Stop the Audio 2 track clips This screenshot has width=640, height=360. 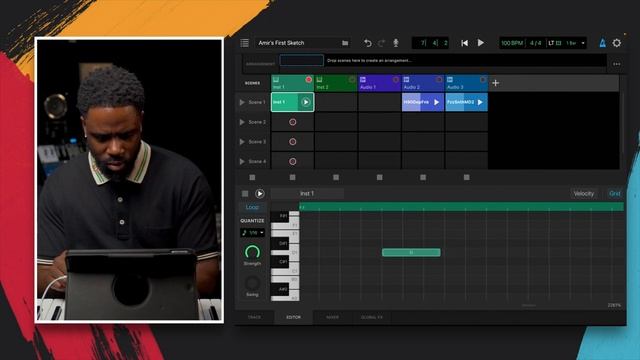pyautogui.click(x=423, y=177)
